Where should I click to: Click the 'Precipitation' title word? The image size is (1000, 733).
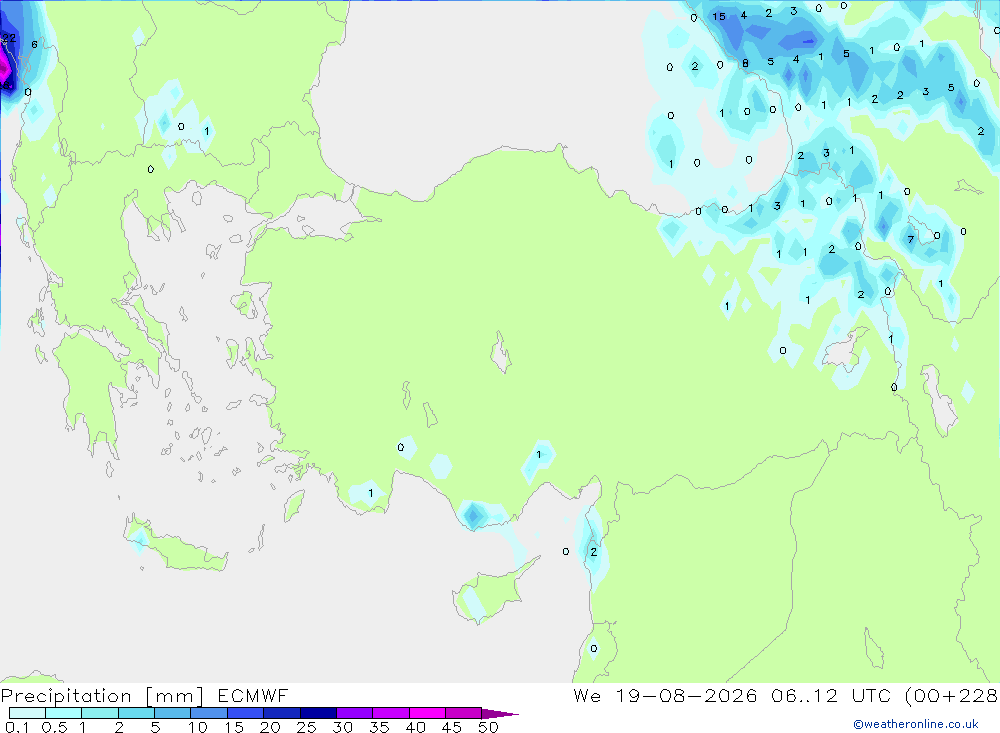pos(66,696)
